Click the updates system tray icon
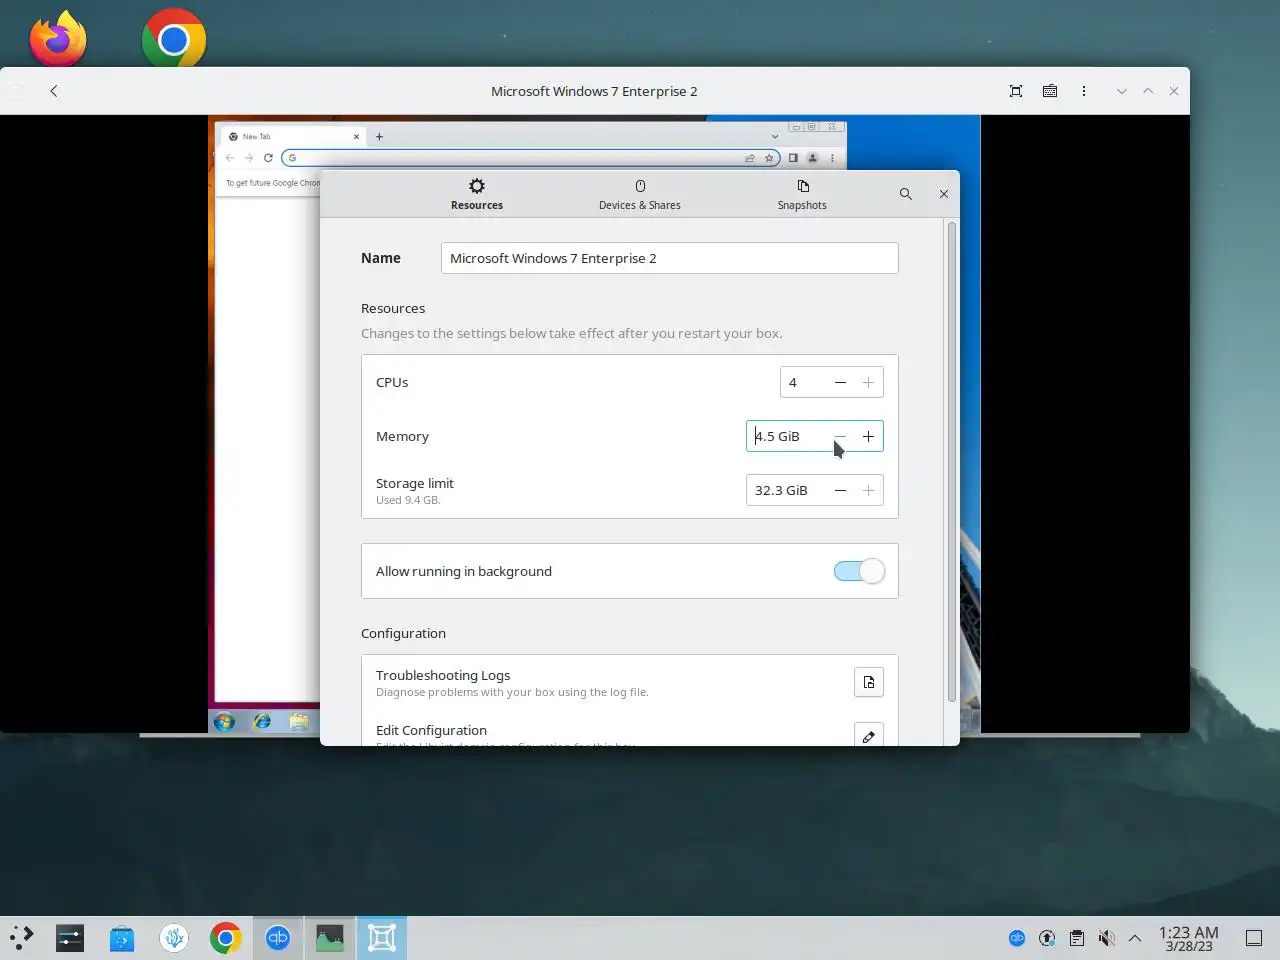Screen dimensions: 1280x960 [1047, 938]
